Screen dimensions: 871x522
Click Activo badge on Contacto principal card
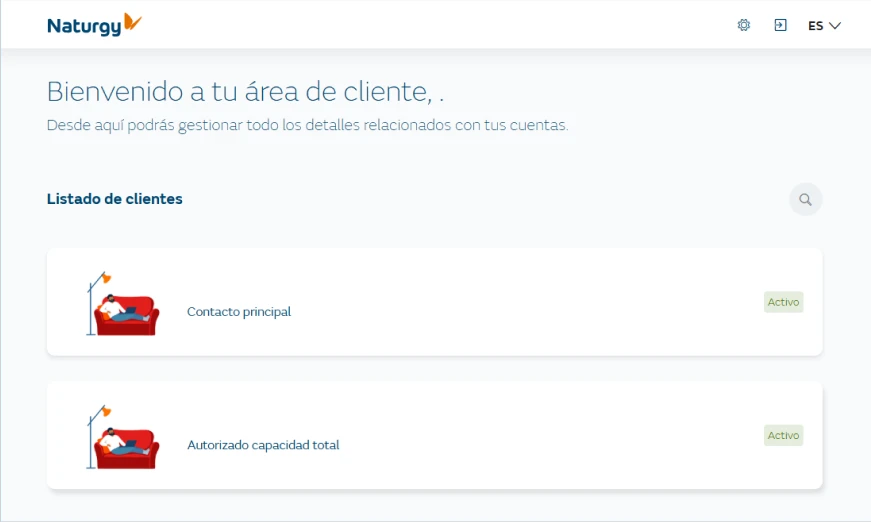coord(783,302)
